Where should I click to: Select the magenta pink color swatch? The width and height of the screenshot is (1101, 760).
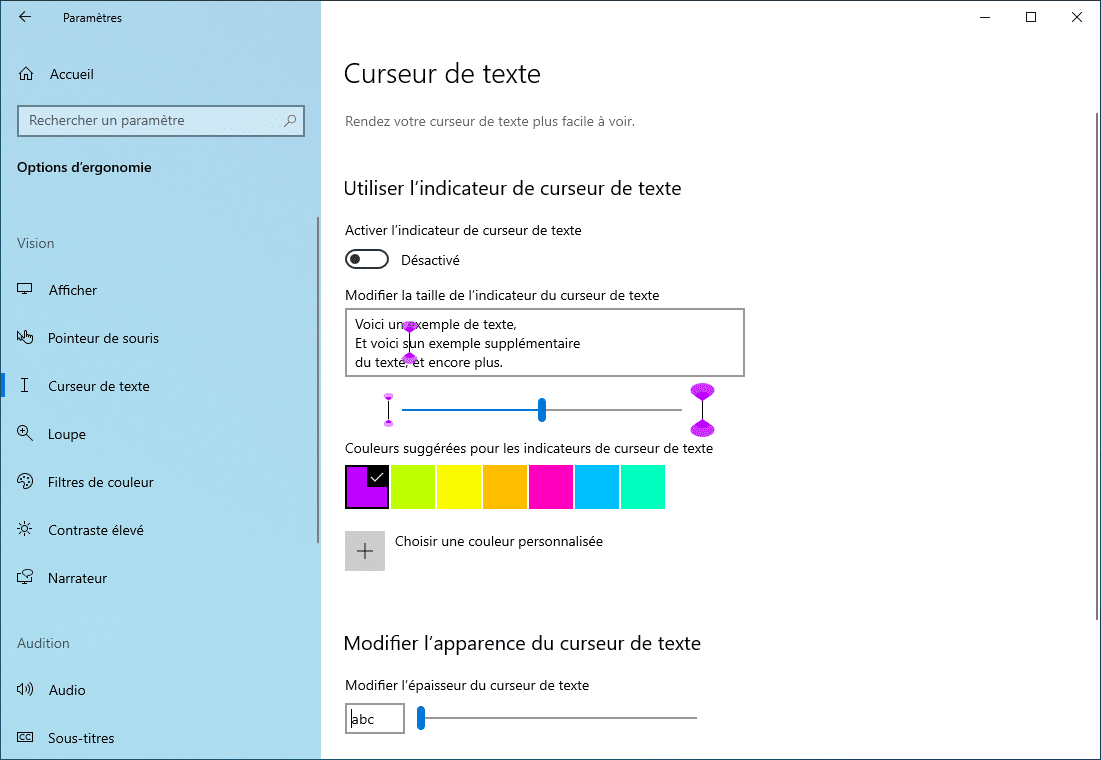coord(550,487)
